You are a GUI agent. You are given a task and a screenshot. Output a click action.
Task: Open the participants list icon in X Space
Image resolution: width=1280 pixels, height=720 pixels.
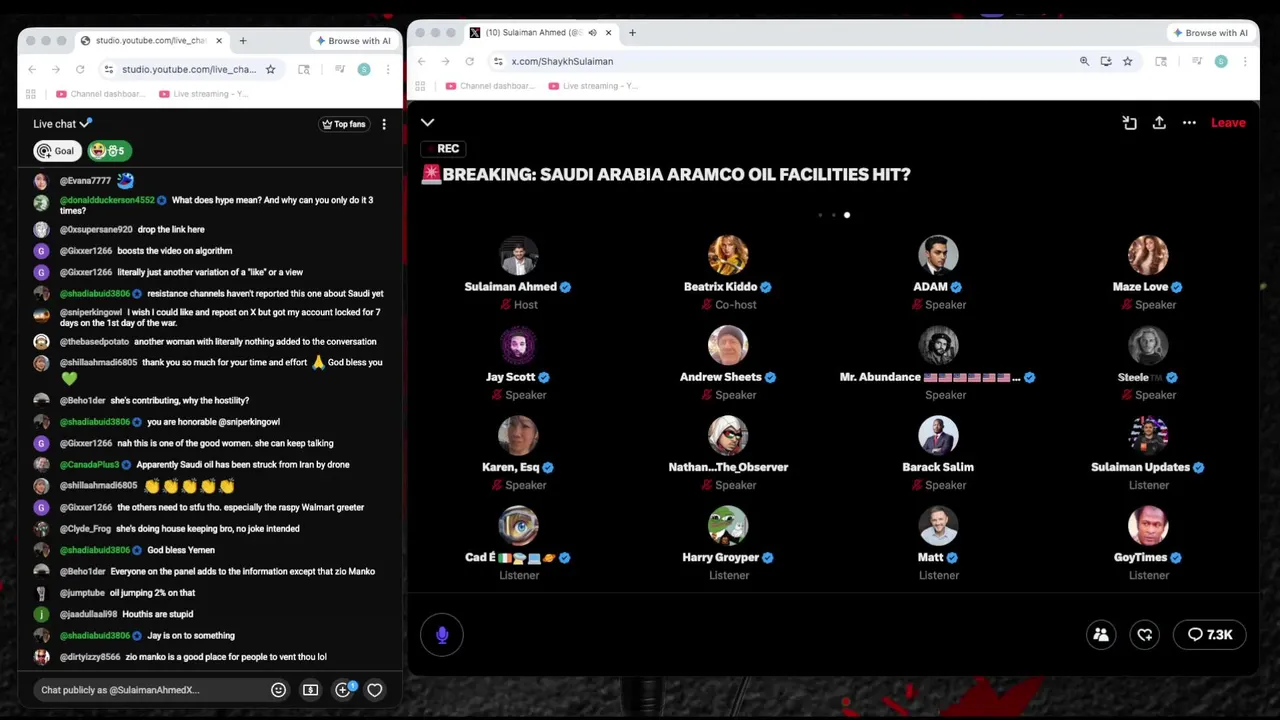pyautogui.click(x=1101, y=634)
